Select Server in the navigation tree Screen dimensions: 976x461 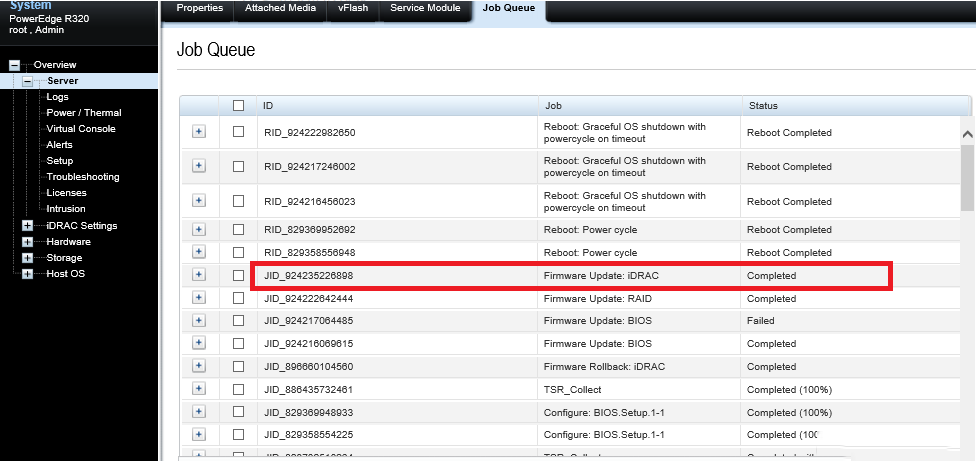pyautogui.click(x=63, y=81)
